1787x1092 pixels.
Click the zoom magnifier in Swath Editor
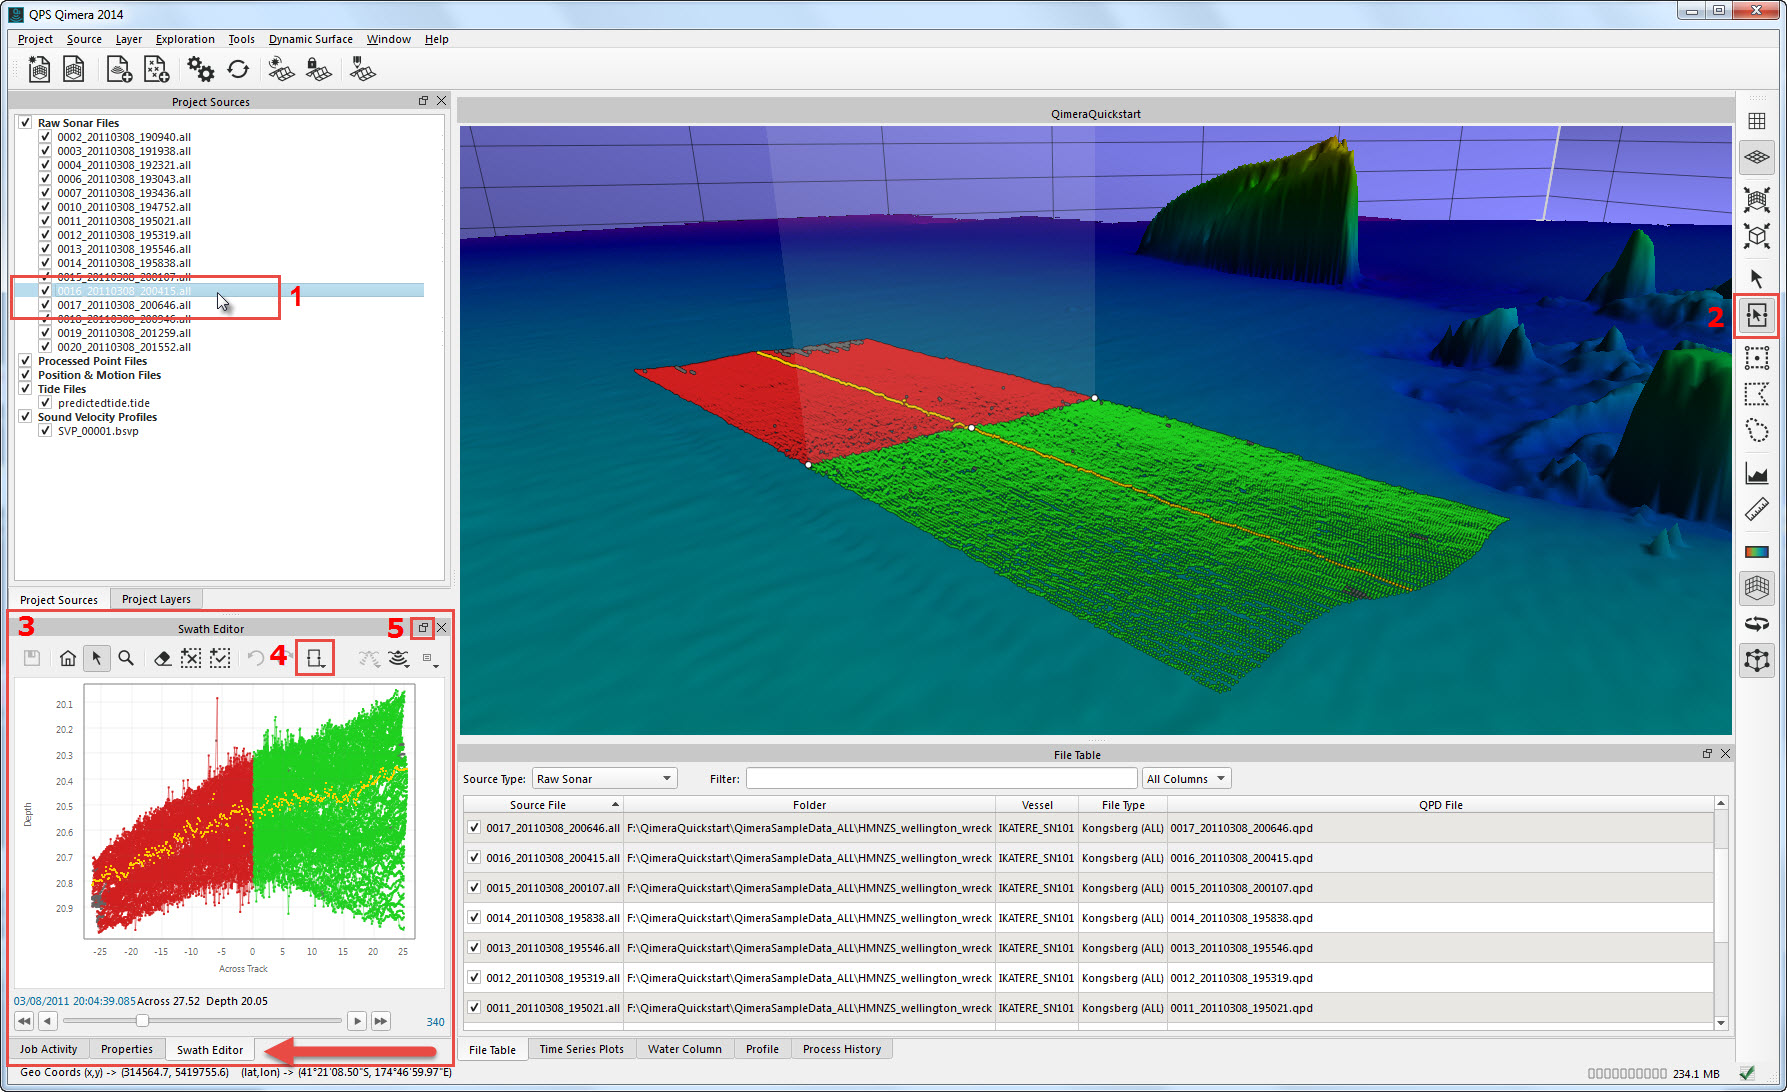click(x=126, y=658)
